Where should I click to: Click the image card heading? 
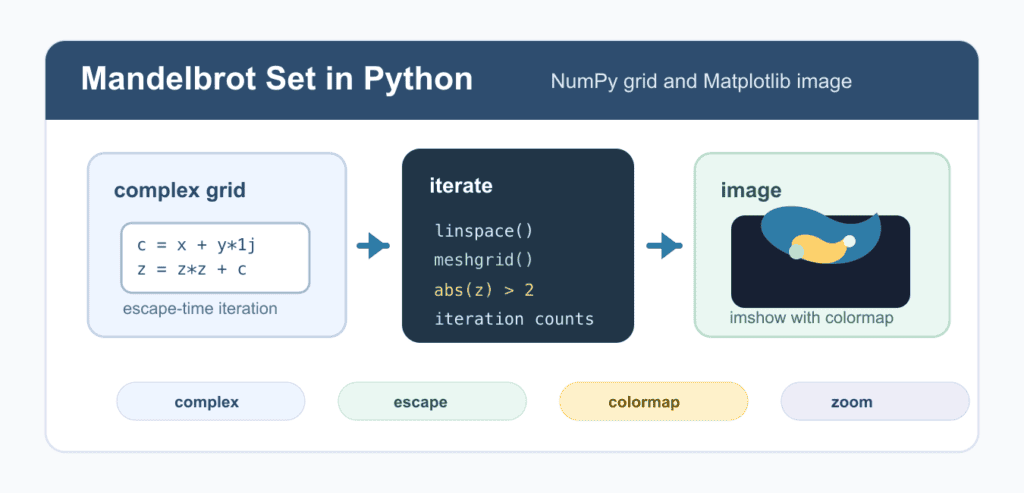(751, 191)
